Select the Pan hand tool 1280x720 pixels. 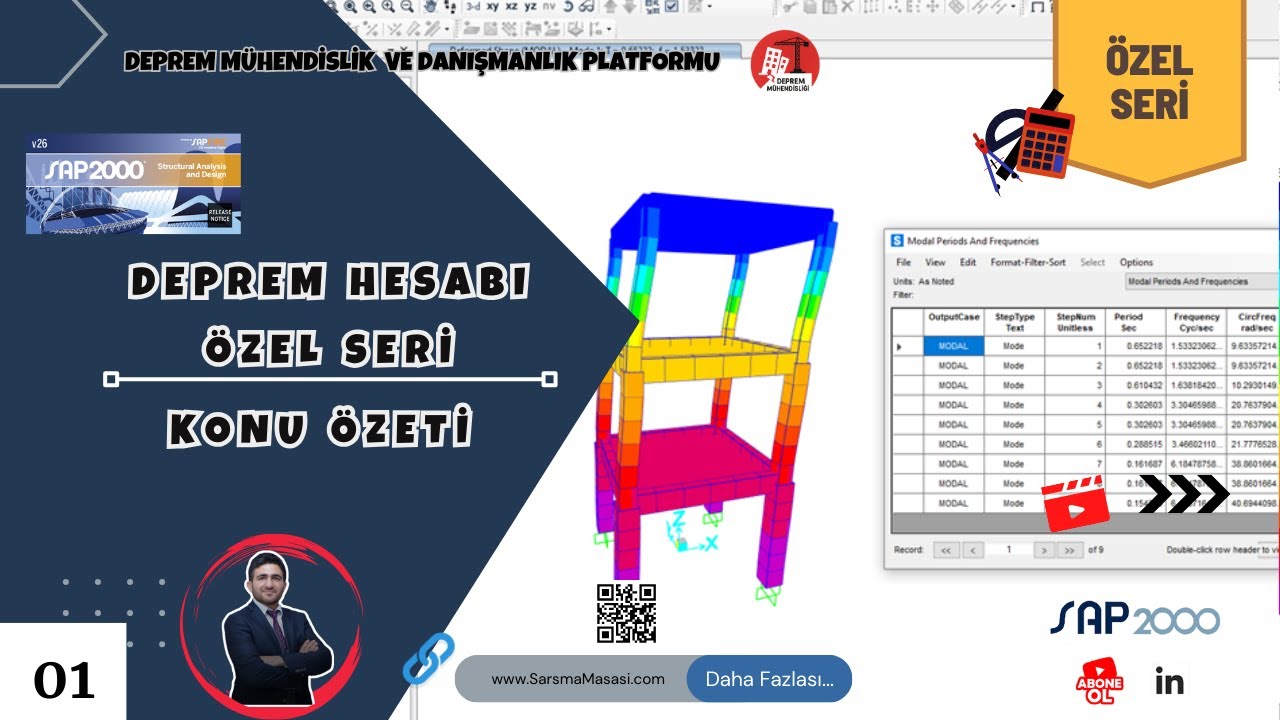tap(430, 6)
